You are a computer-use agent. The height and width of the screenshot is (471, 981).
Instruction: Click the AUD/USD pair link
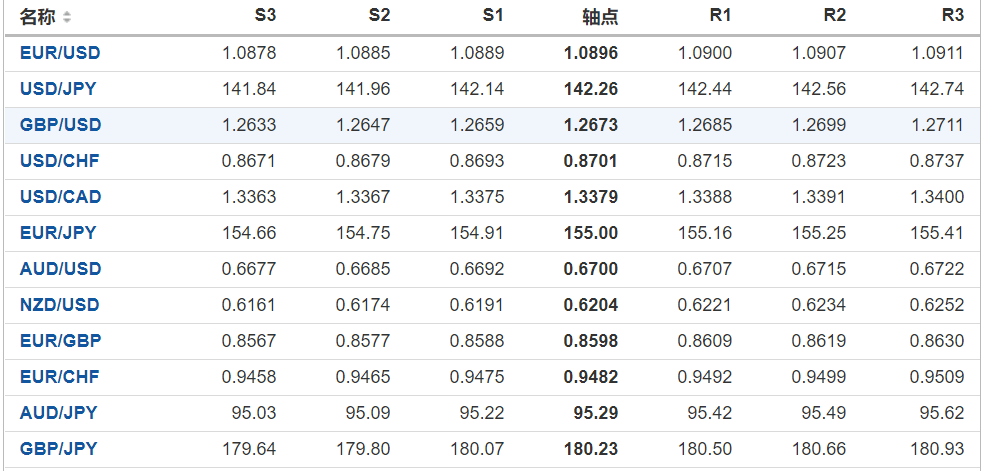coord(60,269)
